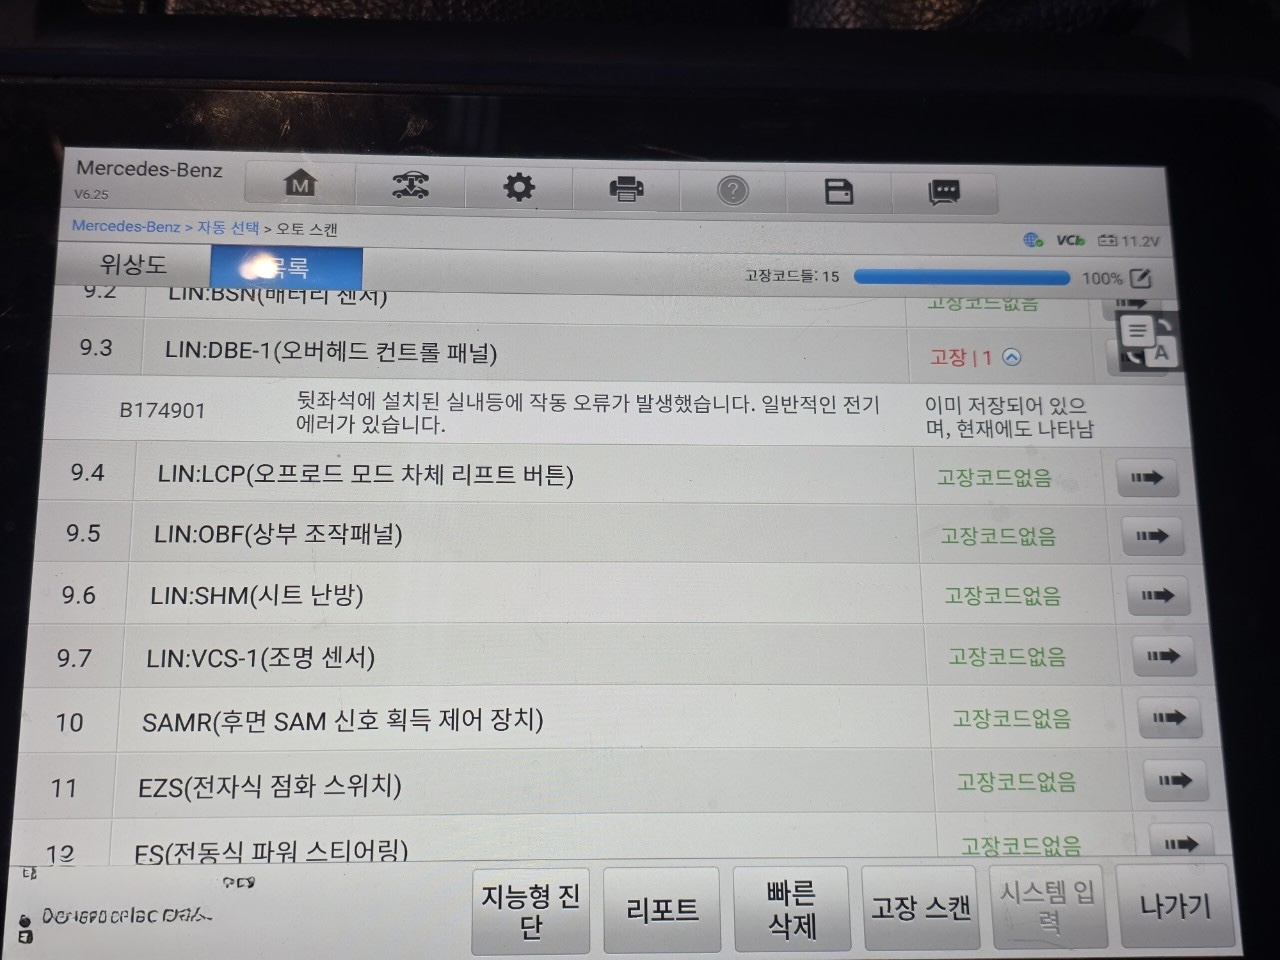The height and width of the screenshot is (960, 1280).
Task: Click the save disk icon
Action: 839,191
